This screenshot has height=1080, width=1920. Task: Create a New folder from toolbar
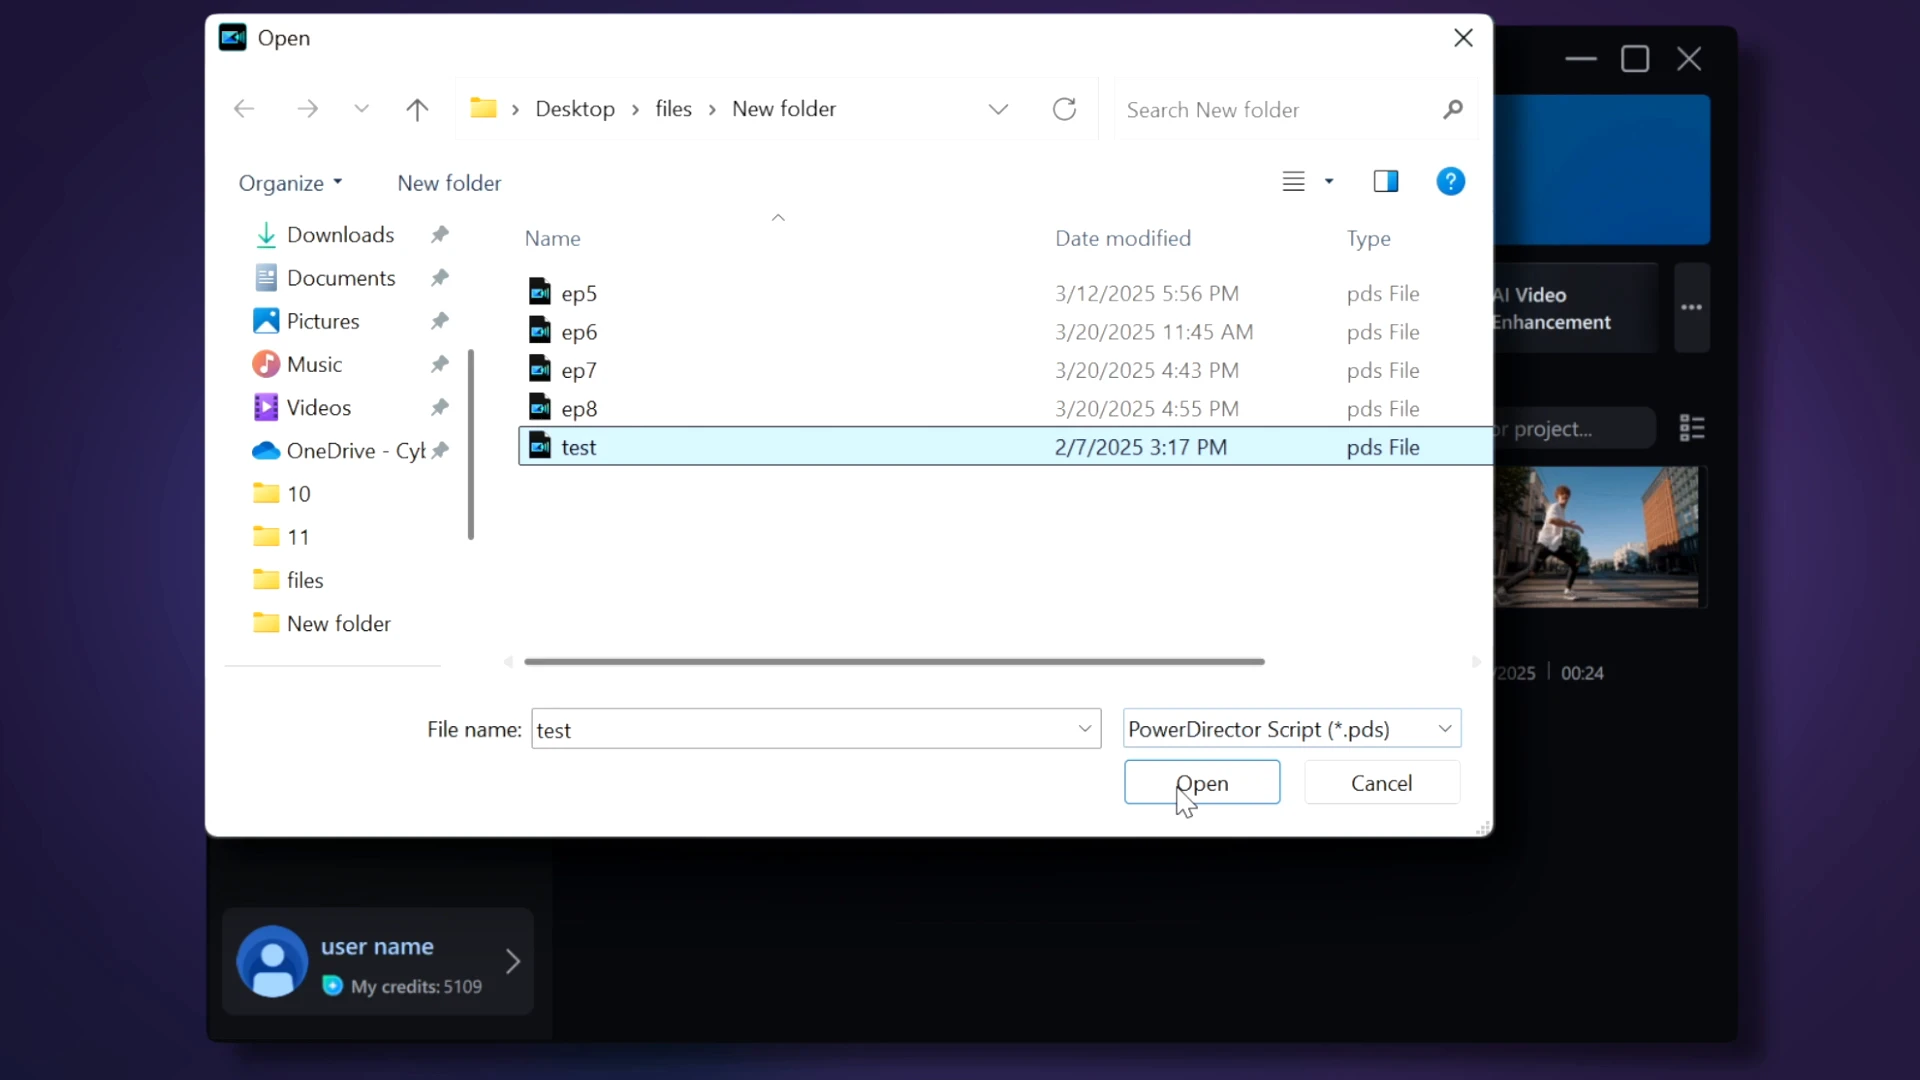point(449,183)
